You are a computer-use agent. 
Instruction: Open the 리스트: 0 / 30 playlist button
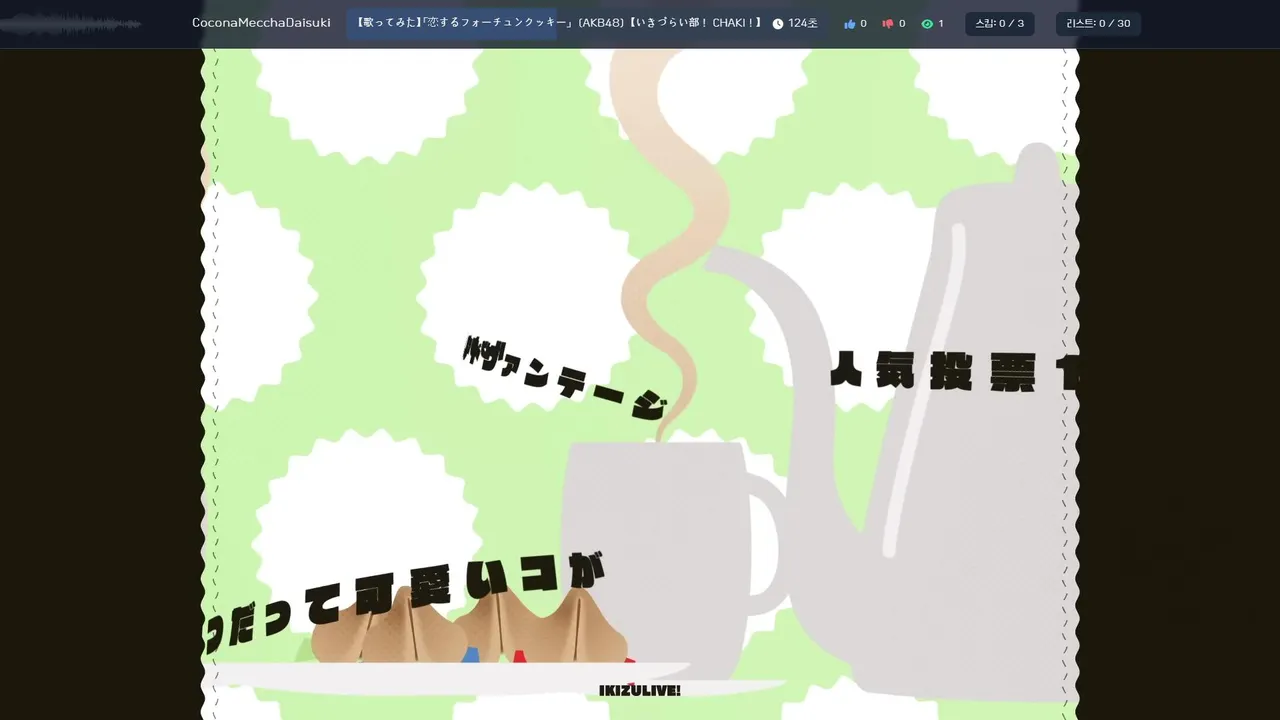tap(1098, 24)
